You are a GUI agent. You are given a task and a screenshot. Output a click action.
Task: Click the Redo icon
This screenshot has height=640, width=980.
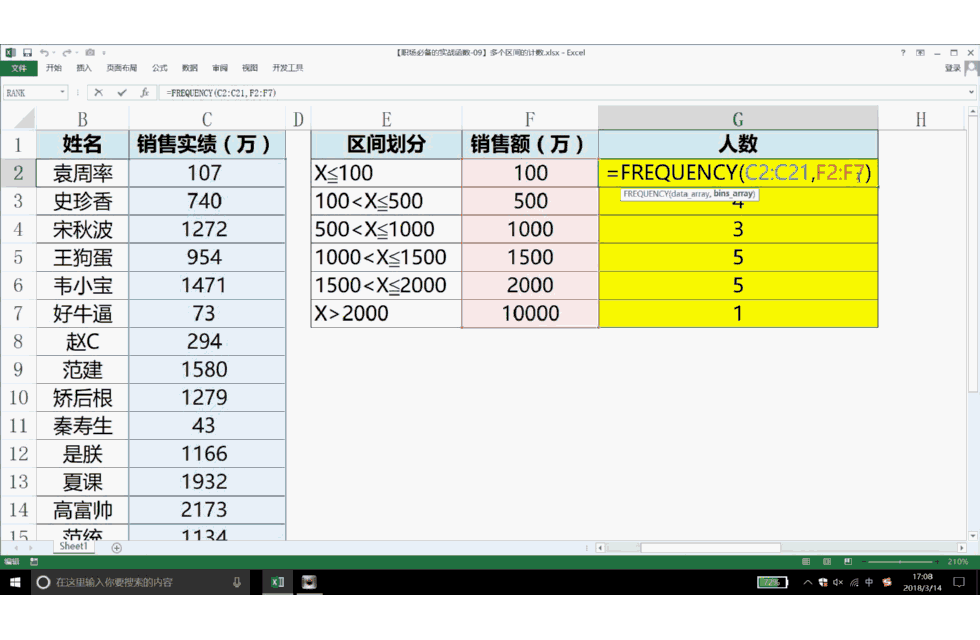(x=66, y=52)
